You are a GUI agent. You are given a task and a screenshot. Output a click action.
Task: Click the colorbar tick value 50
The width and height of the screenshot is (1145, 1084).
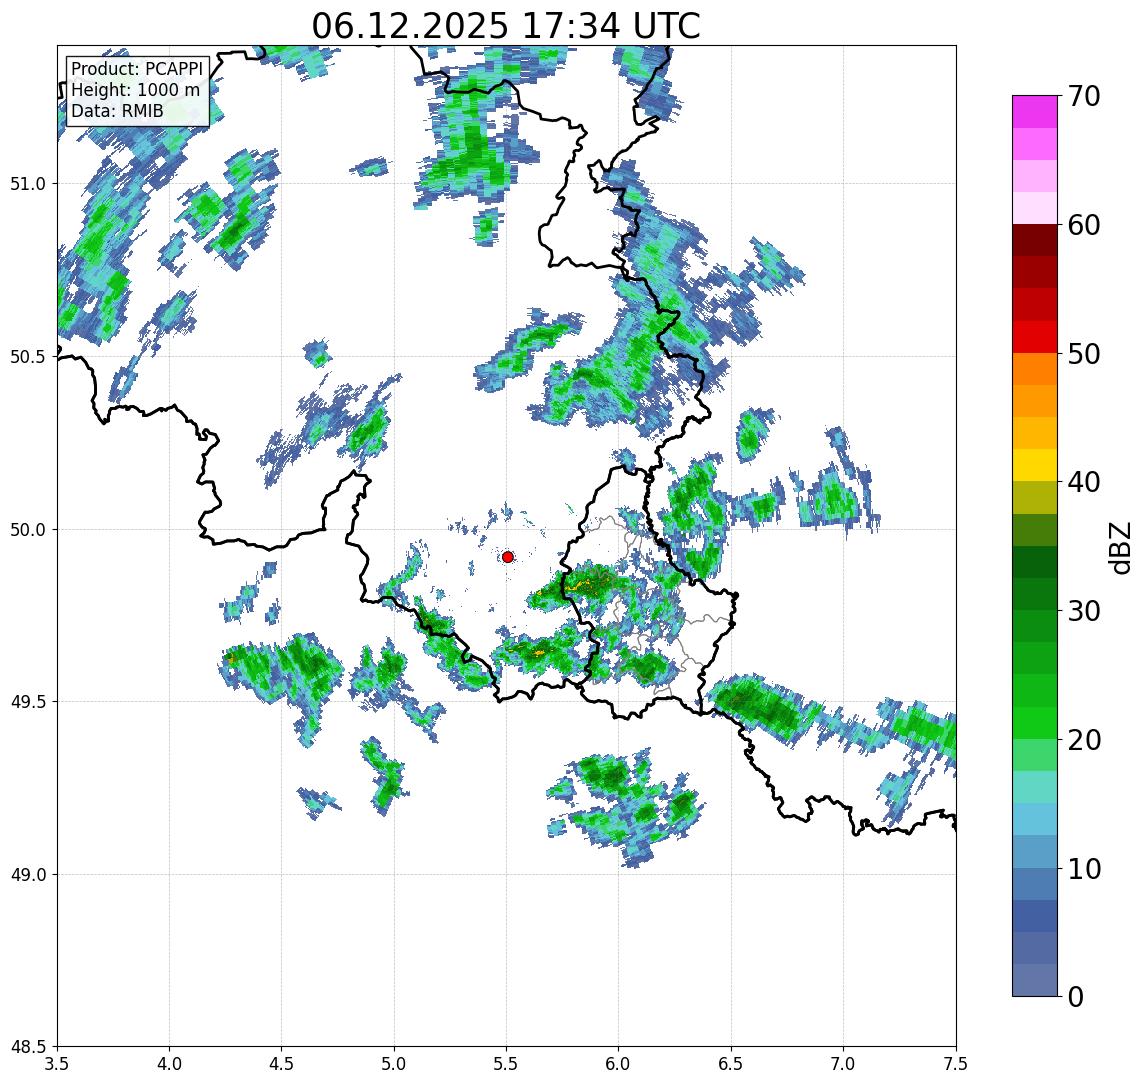click(x=1084, y=354)
